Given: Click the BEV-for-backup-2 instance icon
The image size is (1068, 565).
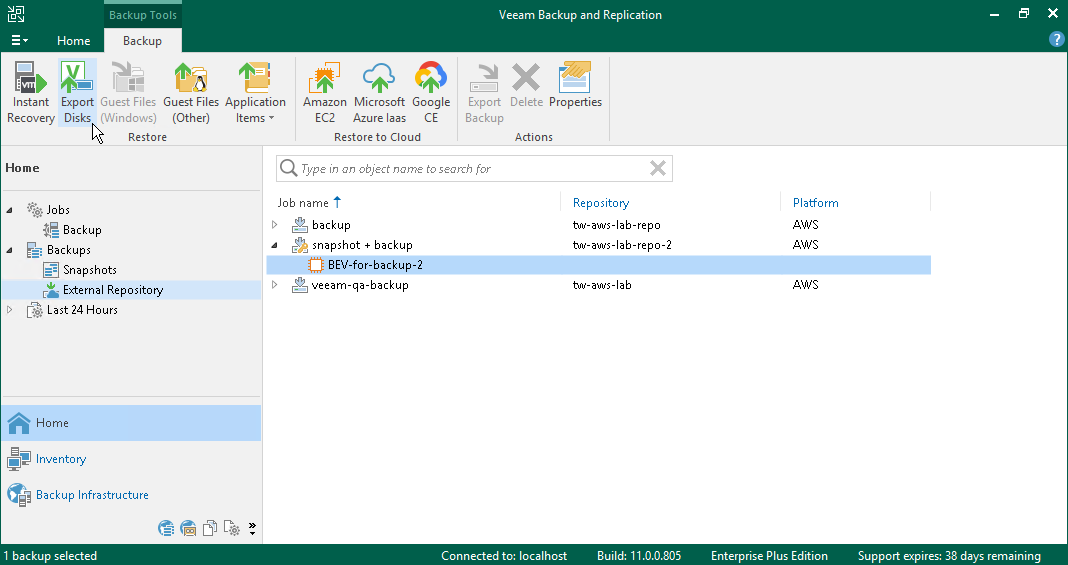Looking at the screenshot, I should (315, 265).
